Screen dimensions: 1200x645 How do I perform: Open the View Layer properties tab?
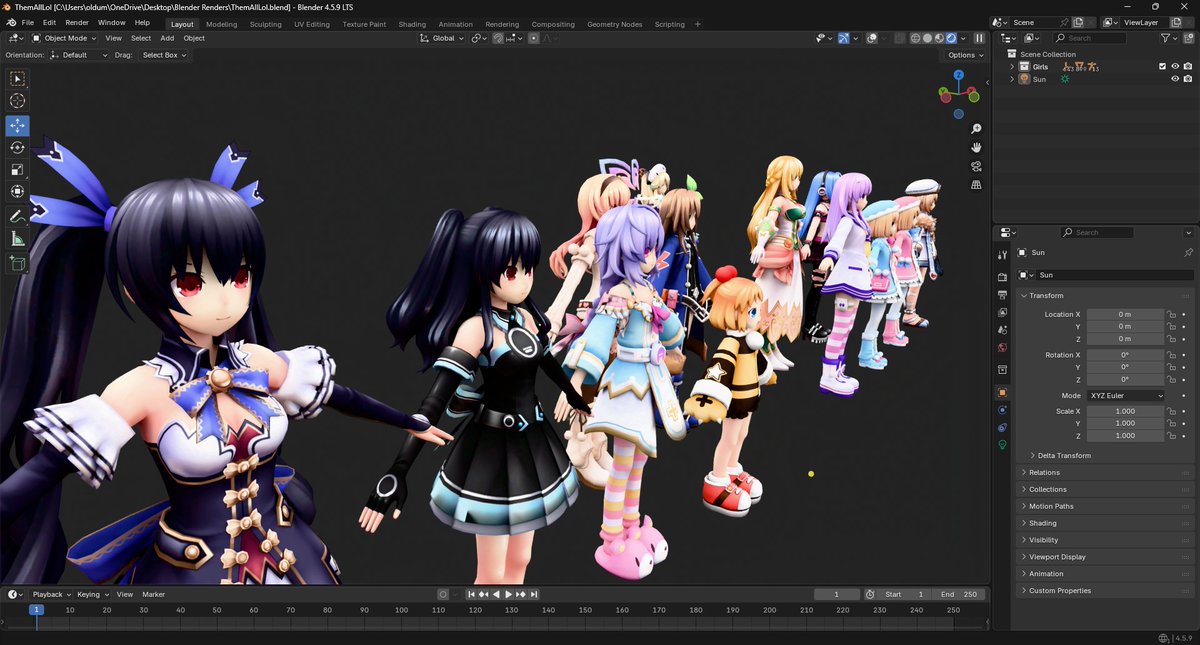tap(1002, 312)
